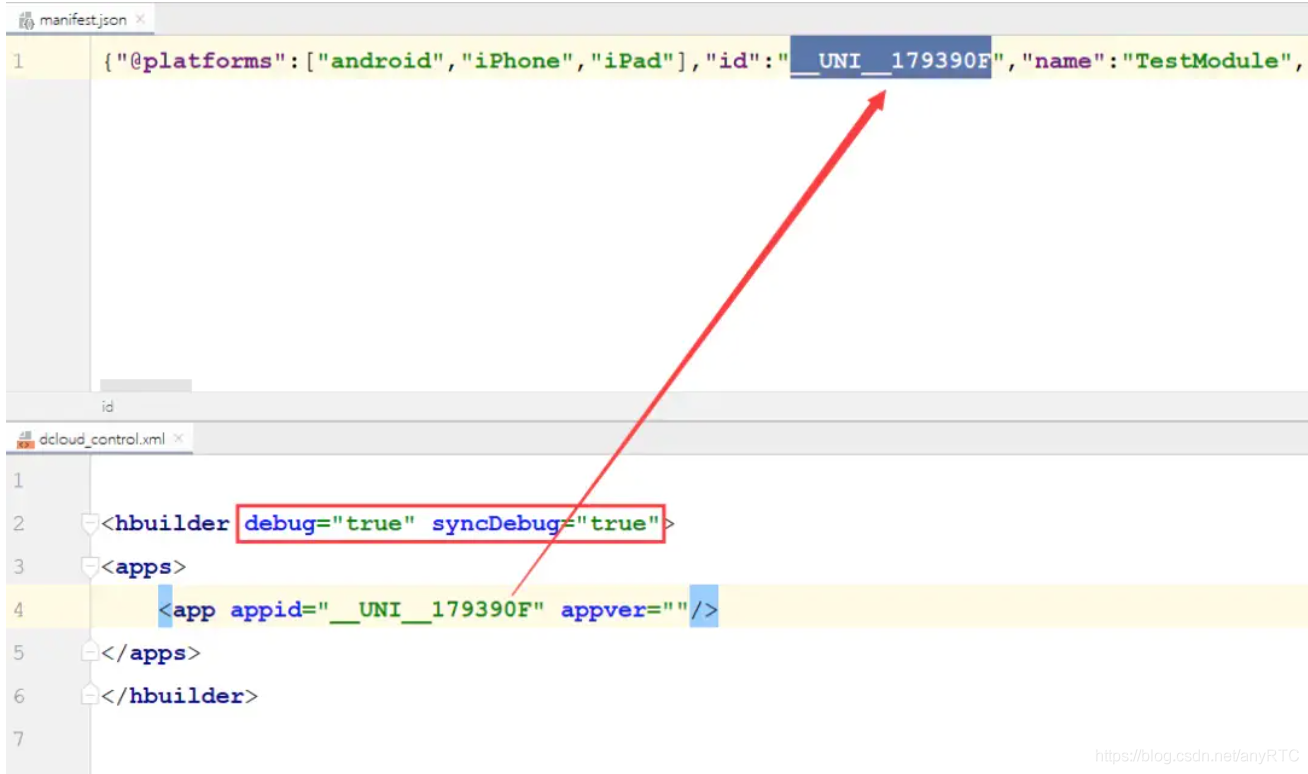The width and height of the screenshot is (1308, 774).
Task: Click the "iPad" platform string
Action: coord(632,61)
